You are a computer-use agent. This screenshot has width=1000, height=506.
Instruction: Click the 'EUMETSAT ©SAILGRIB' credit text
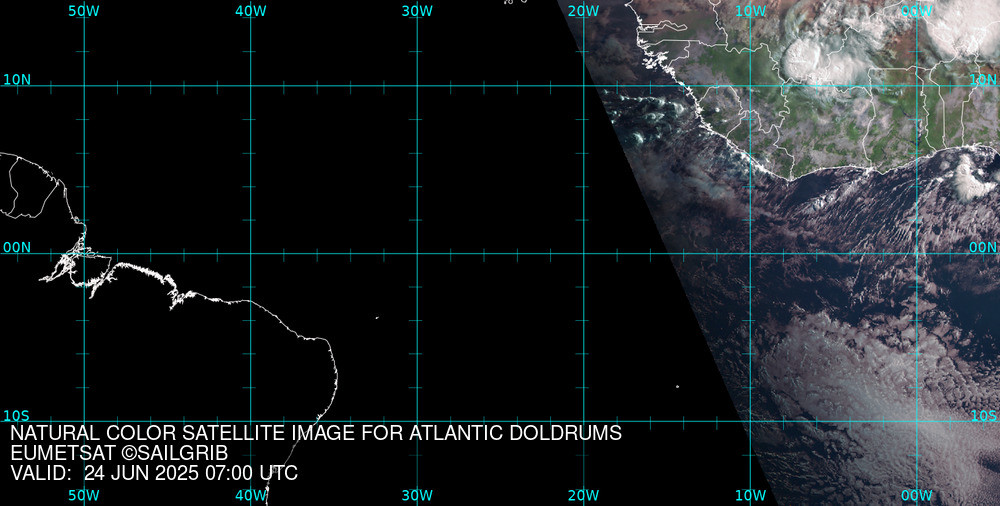(x=119, y=453)
